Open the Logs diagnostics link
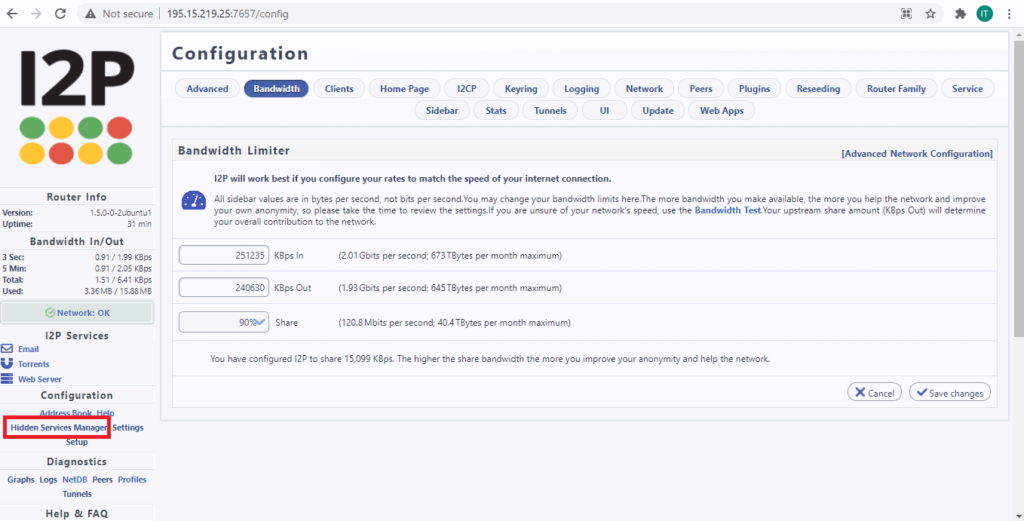Viewport: 1024px width, 521px height. (x=48, y=479)
